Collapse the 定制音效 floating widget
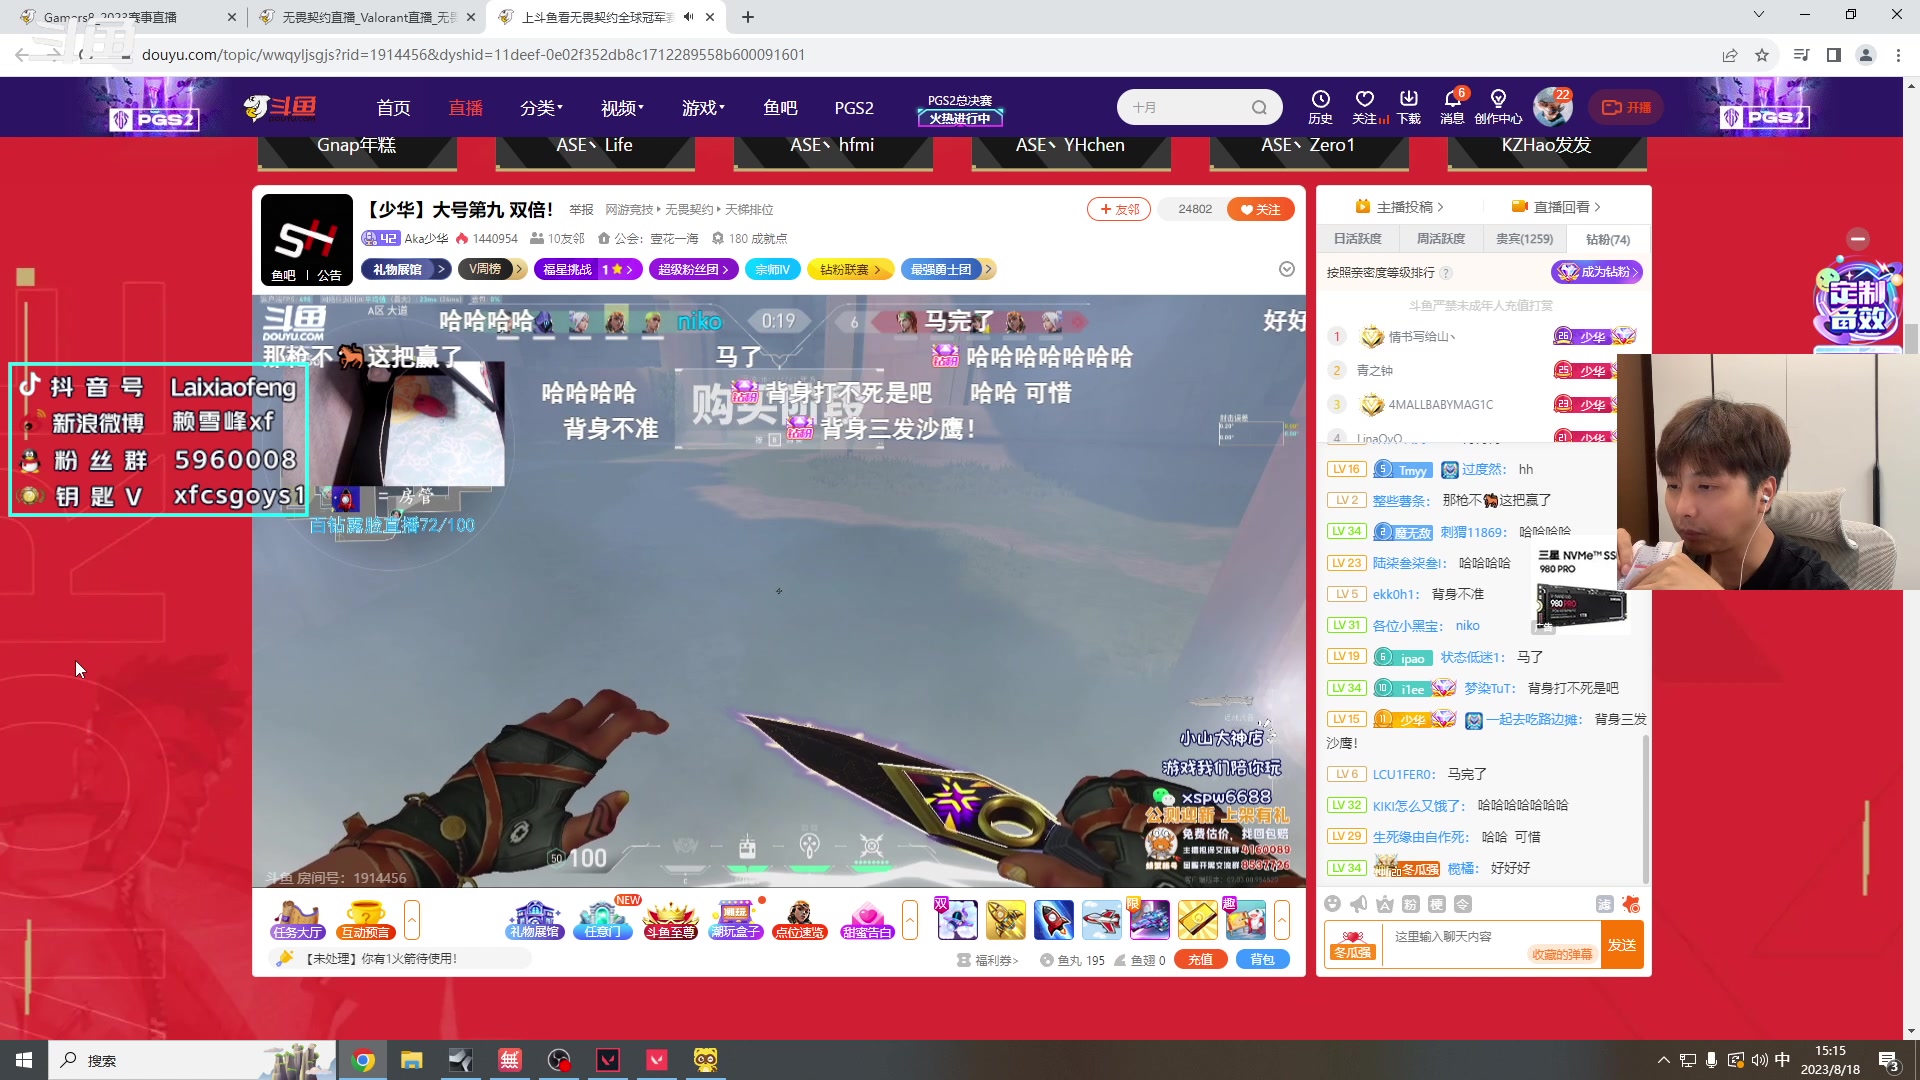This screenshot has width=1920, height=1080. (x=1858, y=239)
